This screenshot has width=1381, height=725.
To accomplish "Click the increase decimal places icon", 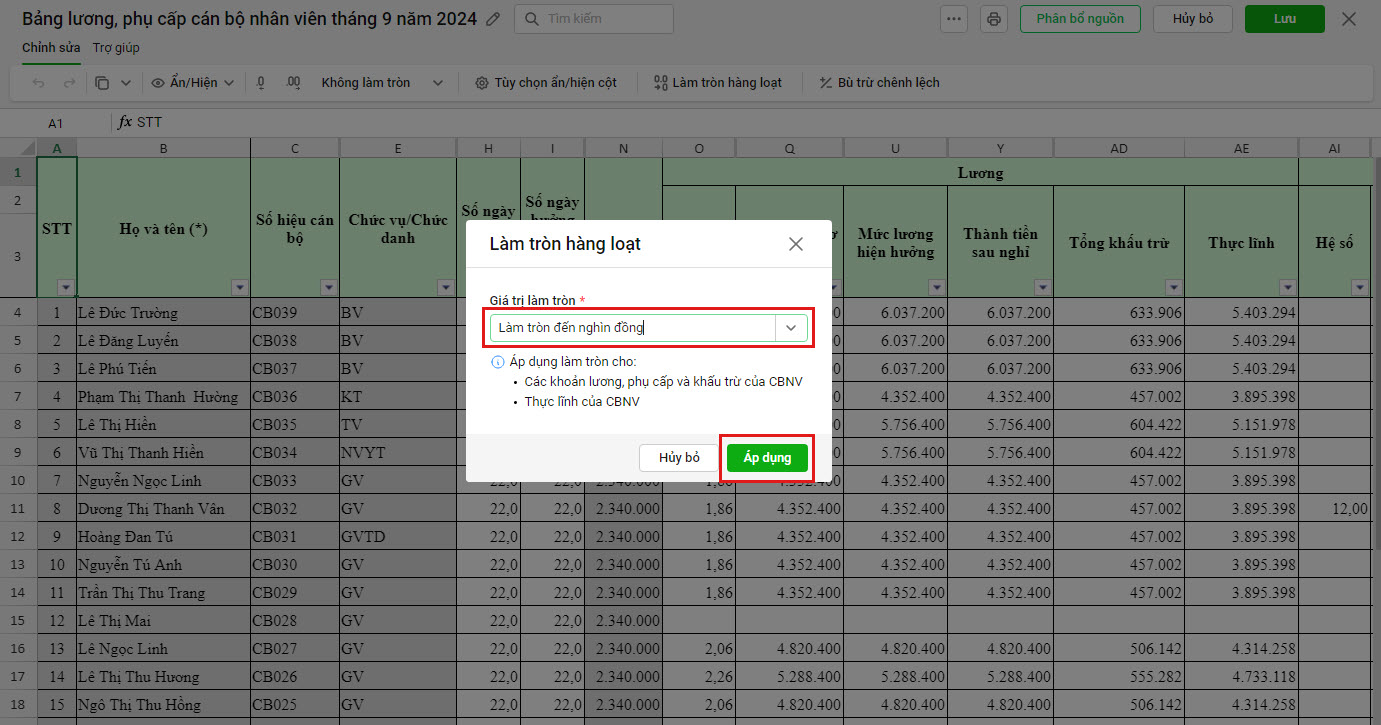I will click(293, 83).
